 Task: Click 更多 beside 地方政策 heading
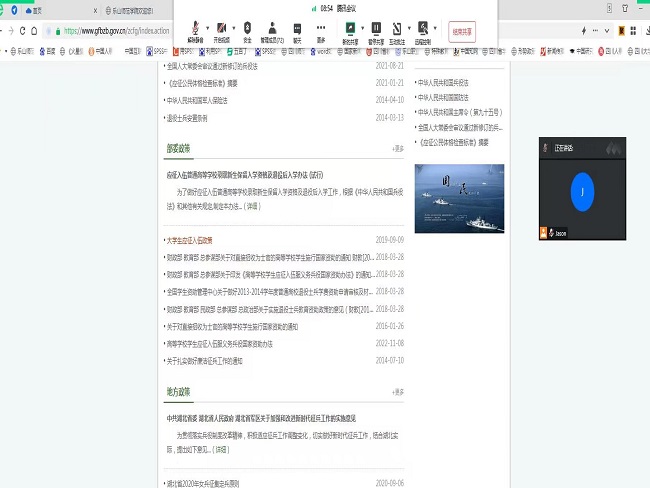click(x=398, y=392)
